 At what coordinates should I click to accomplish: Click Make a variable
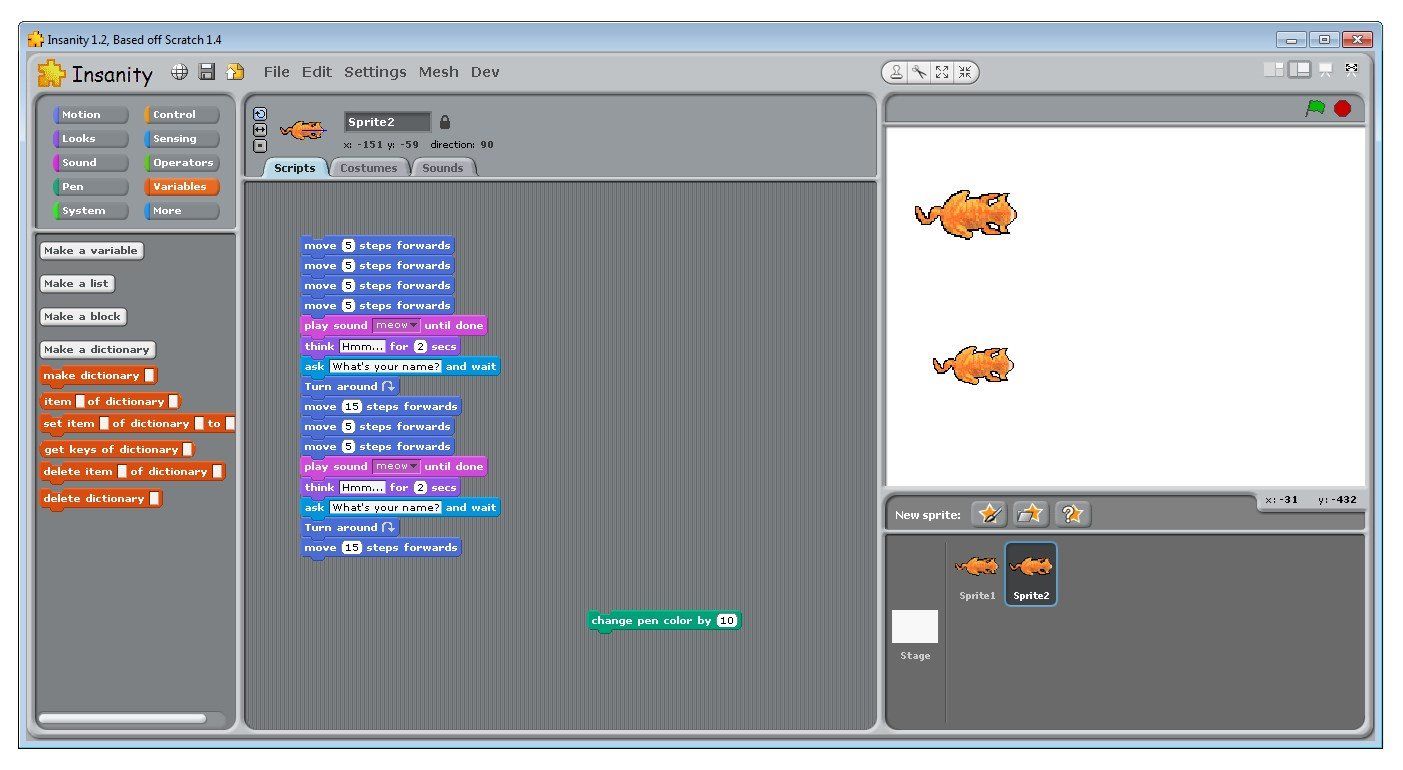pyautogui.click(x=91, y=251)
